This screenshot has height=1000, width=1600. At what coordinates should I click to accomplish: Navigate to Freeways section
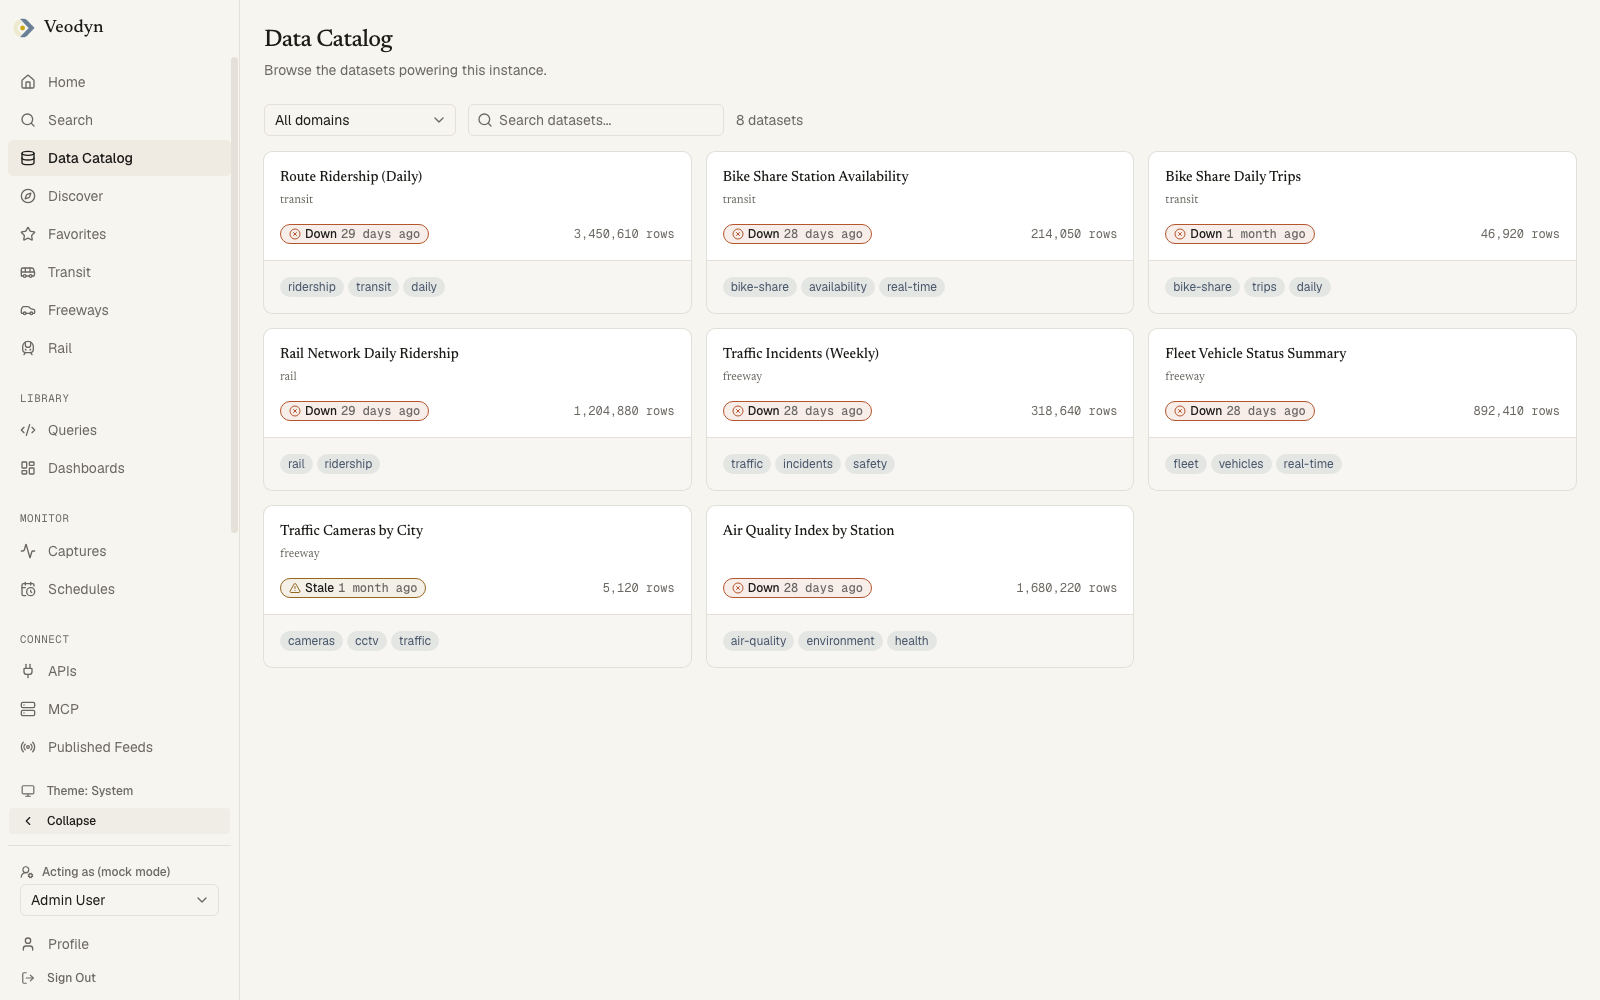click(x=119, y=310)
